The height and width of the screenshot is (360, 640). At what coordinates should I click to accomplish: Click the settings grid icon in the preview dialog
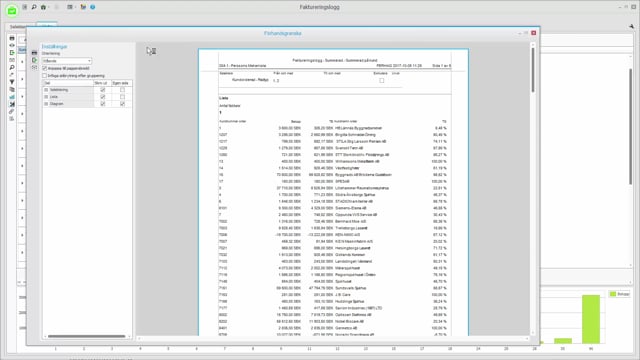click(x=34, y=67)
